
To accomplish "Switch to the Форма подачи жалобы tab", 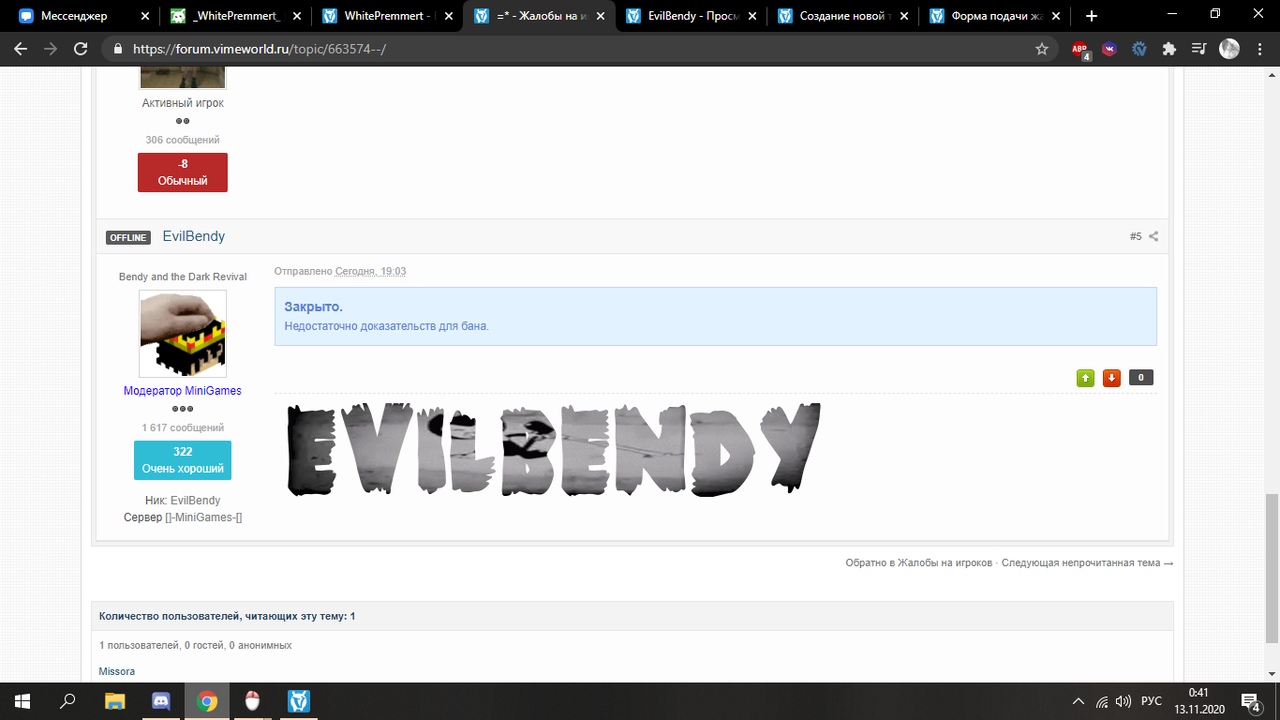I will 996,16.
